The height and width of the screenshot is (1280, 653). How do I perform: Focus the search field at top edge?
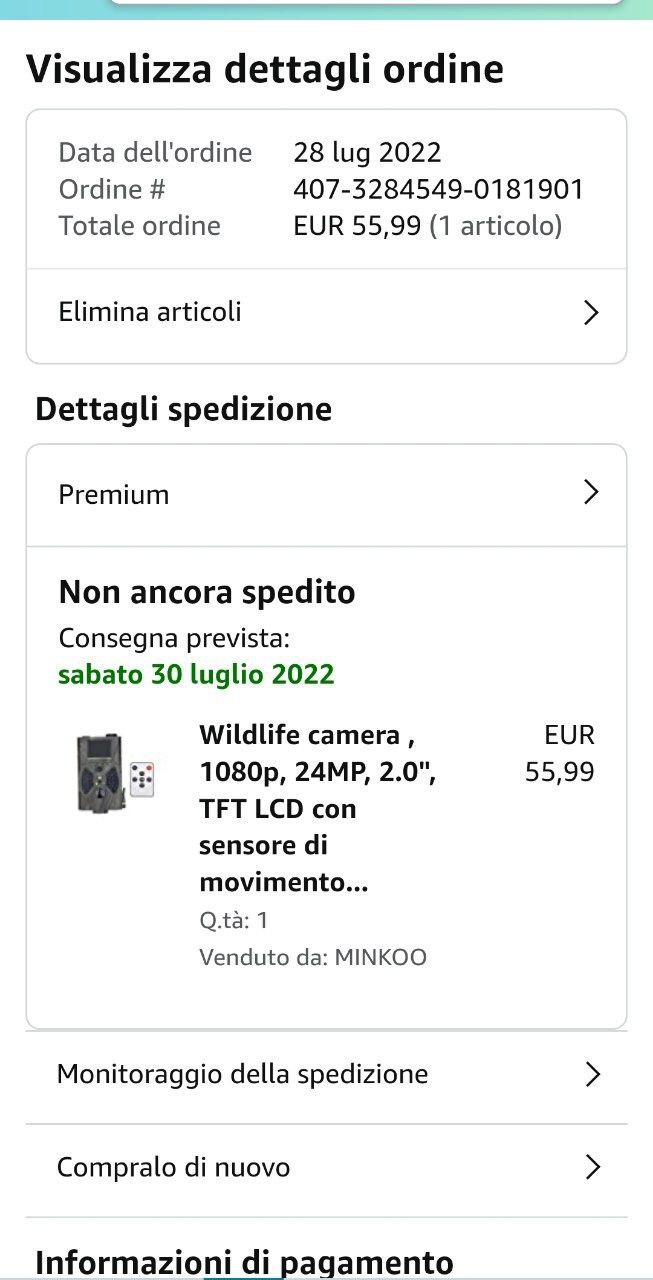click(x=366, y=3)
